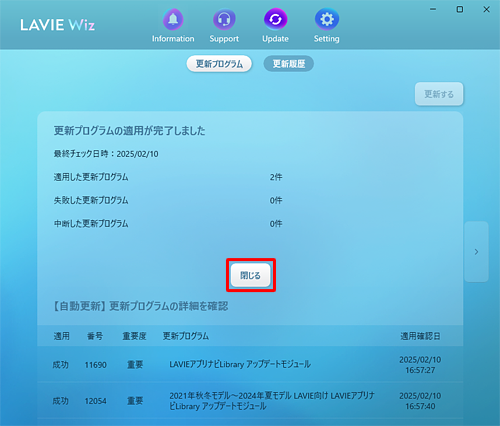Click 重要 level for update 11690
This screenshot has height=426, width=500.
click(135, 365)
